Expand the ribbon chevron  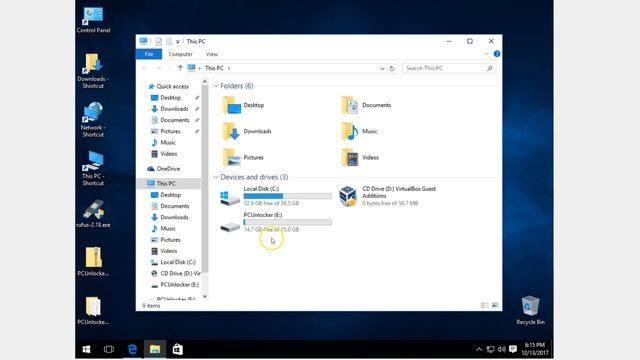pyautogui.click(x=487, y=54)
